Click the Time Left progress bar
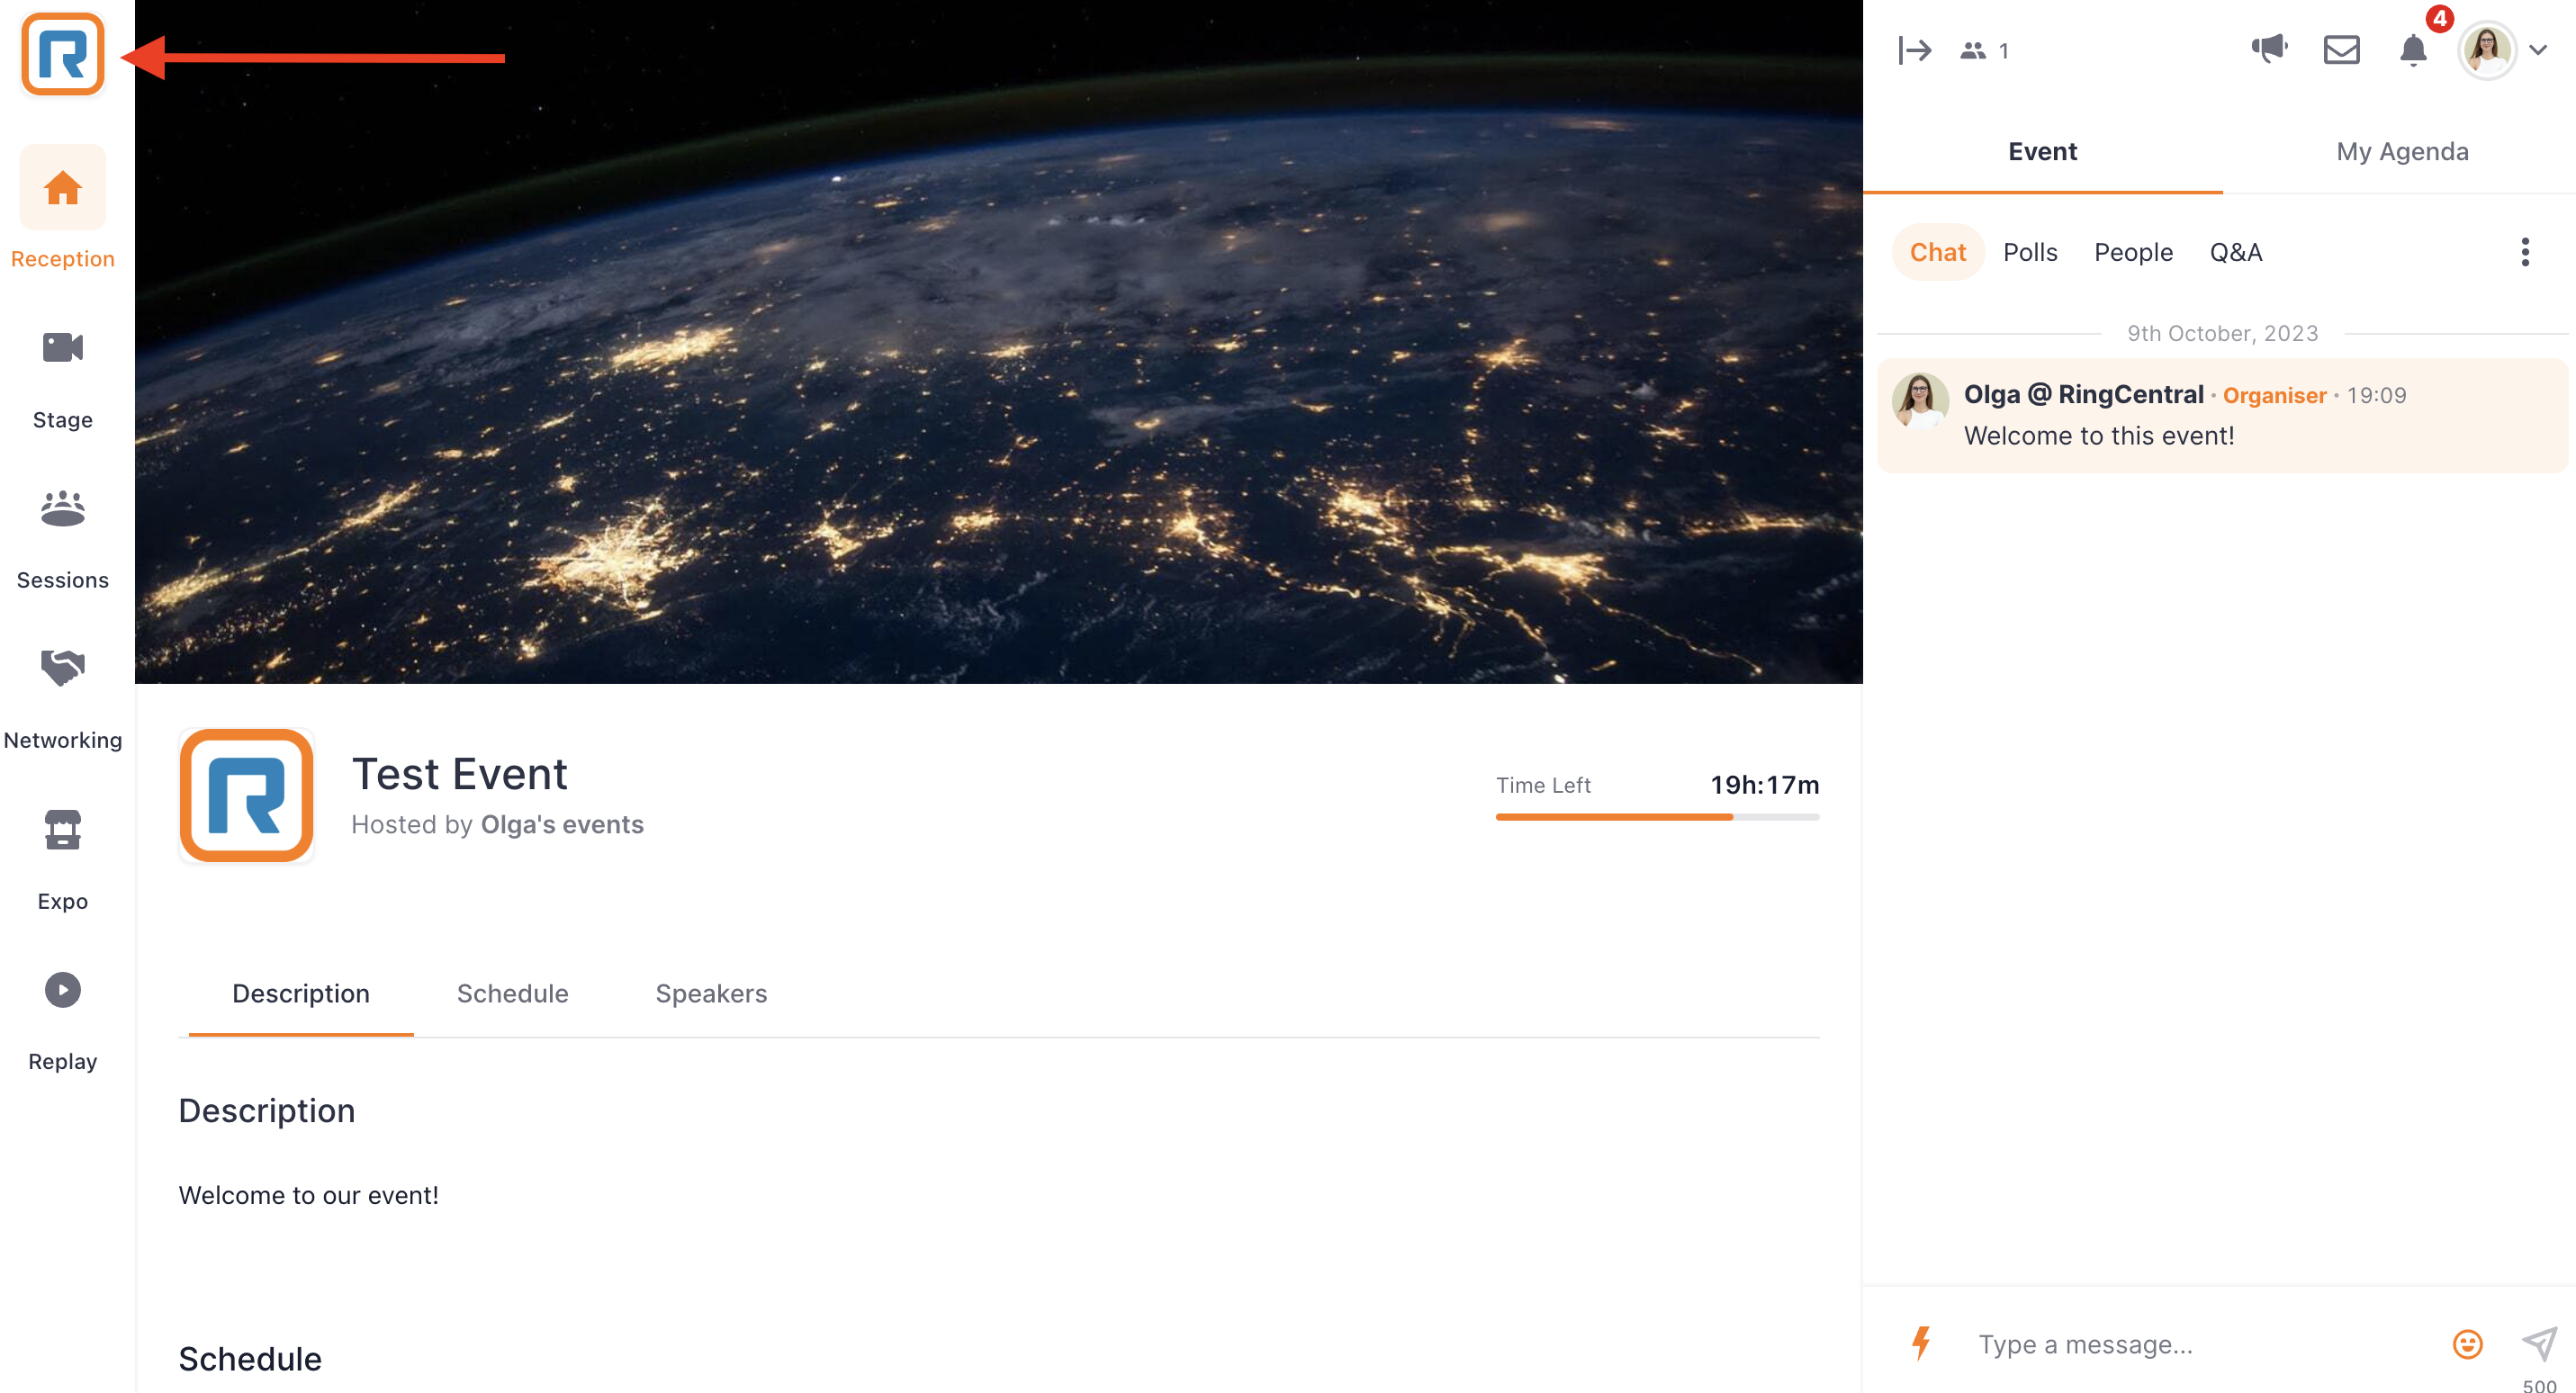The image size is (2576, 1393). (1657, 817)
